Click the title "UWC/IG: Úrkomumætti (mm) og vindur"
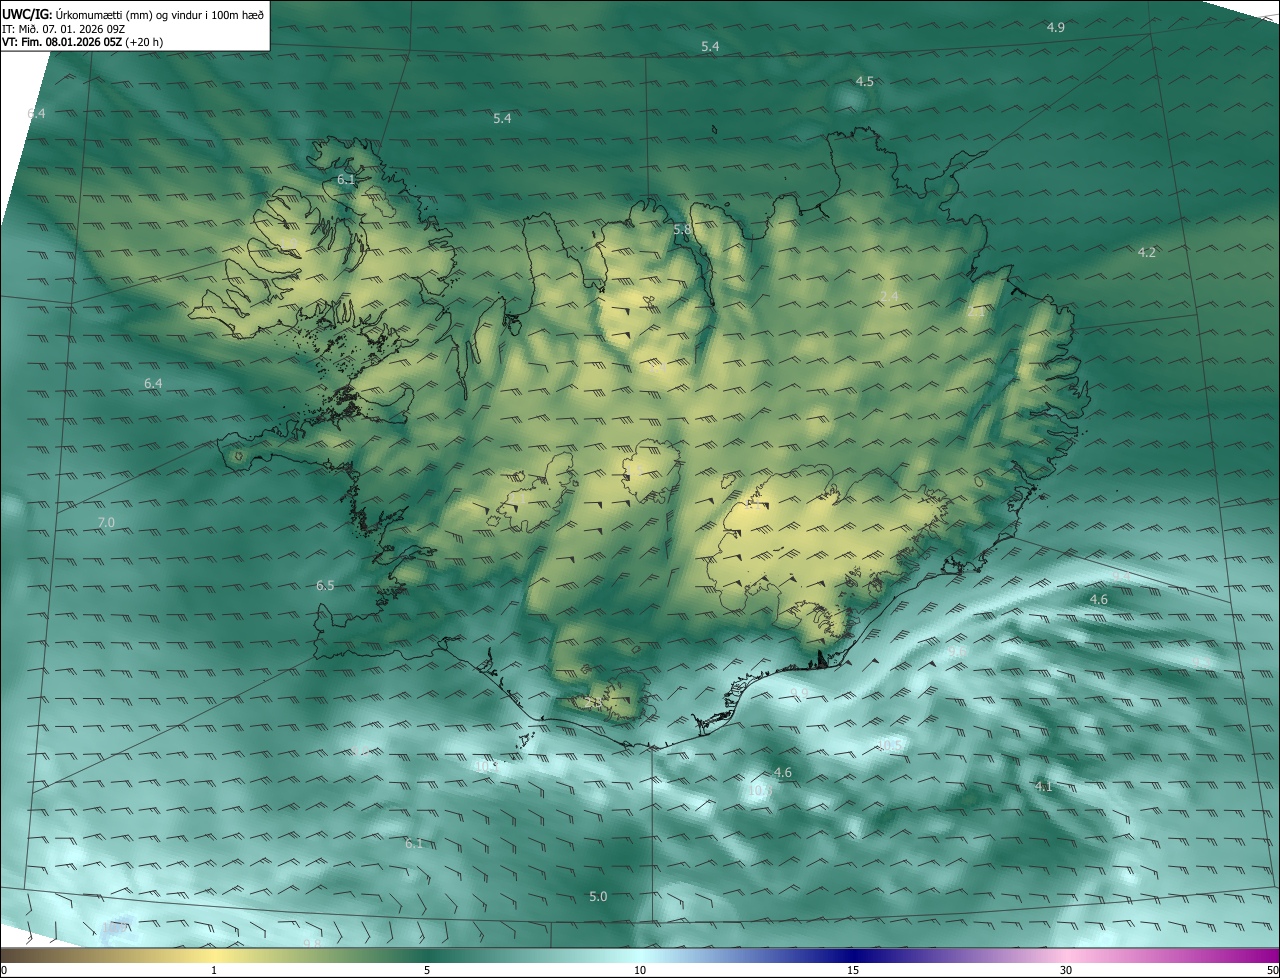This screenshot has height=978, width=1280. 134,14
